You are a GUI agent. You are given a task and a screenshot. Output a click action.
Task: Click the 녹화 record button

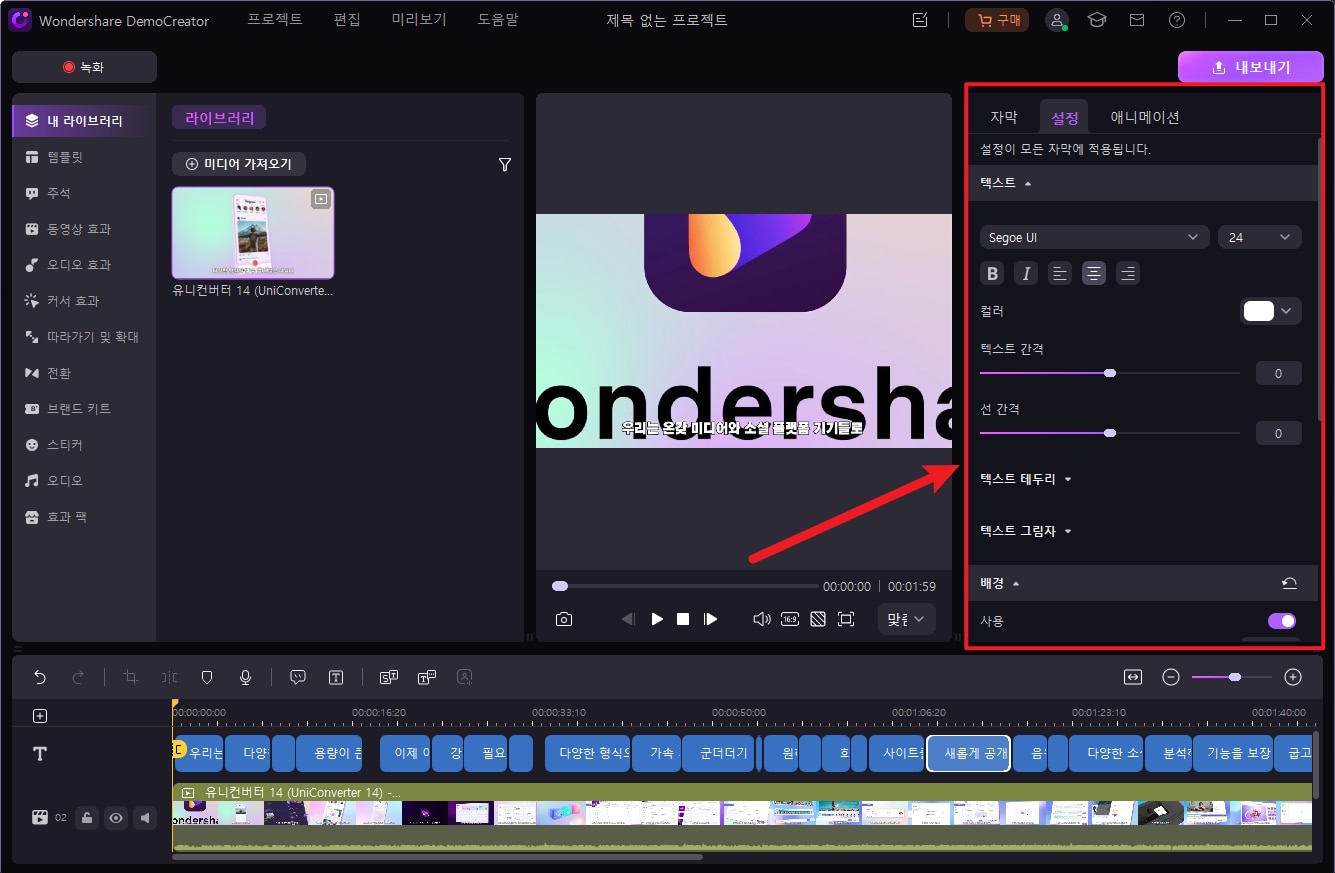[84, 67]
